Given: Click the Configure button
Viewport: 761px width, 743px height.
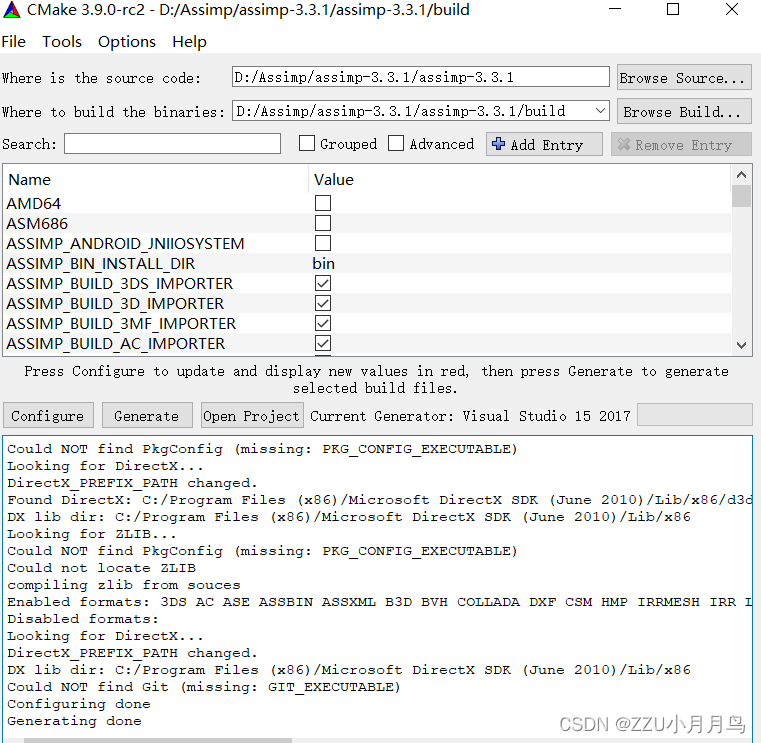Looking at the screenshot, I should pos(48,415).
